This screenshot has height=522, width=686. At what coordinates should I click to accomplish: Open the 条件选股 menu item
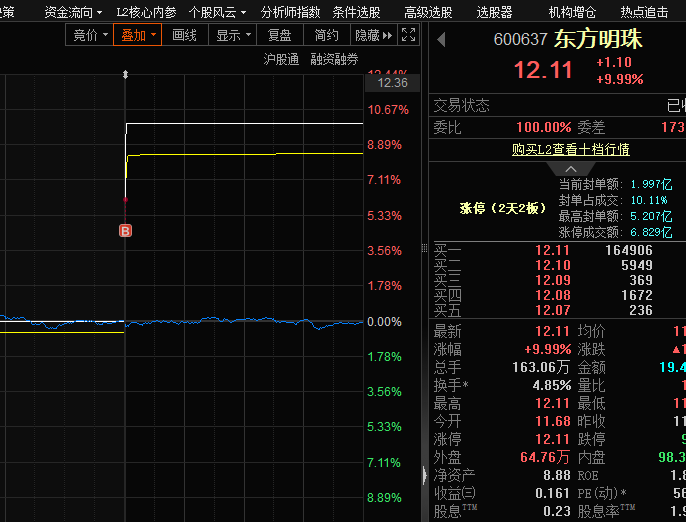click(x=356, y=12)
